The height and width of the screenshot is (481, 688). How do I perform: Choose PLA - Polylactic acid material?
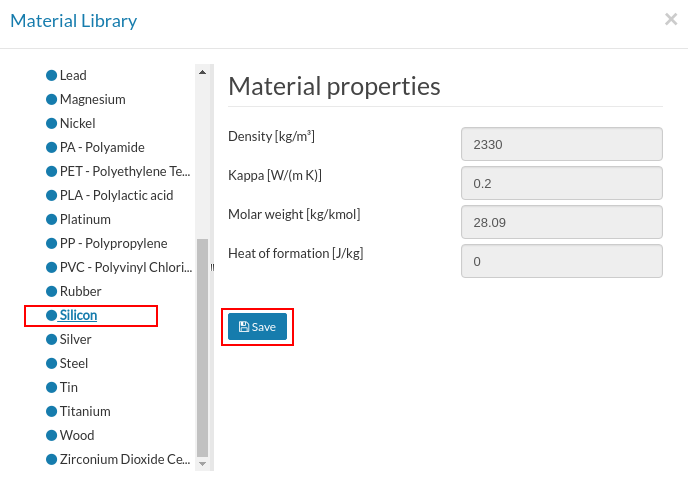116,195
